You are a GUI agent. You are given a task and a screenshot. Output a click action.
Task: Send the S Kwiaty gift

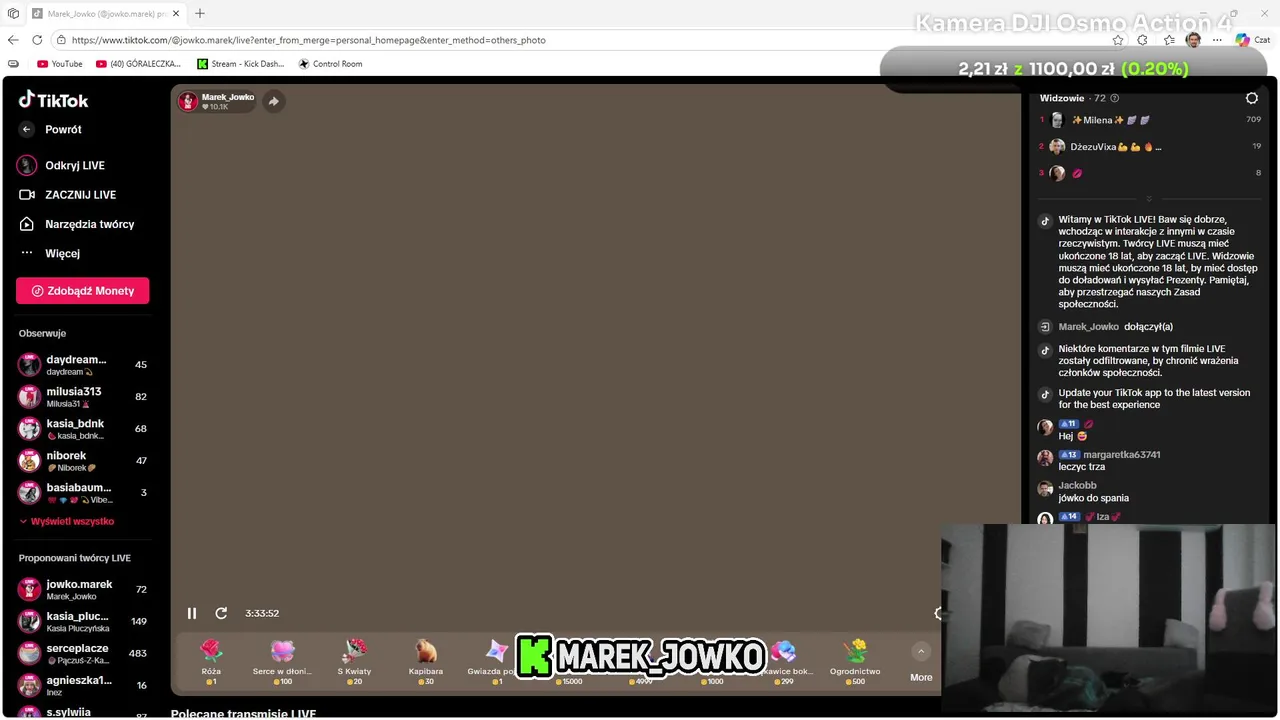tap(354, 662)
